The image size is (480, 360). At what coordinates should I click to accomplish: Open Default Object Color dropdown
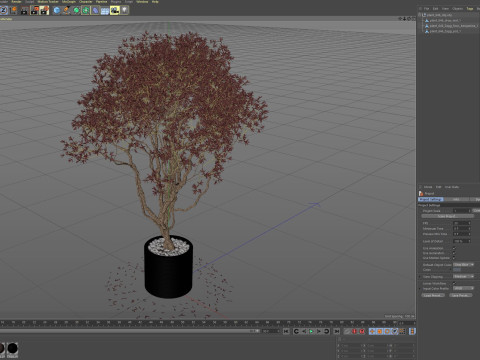tap(464, 265)
